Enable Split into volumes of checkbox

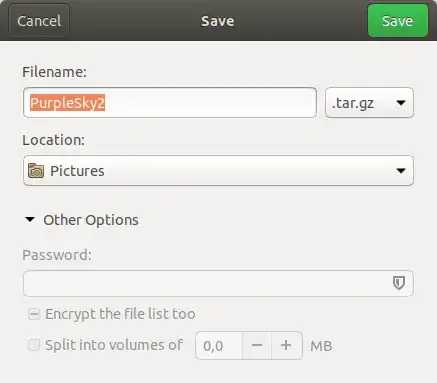34,345
